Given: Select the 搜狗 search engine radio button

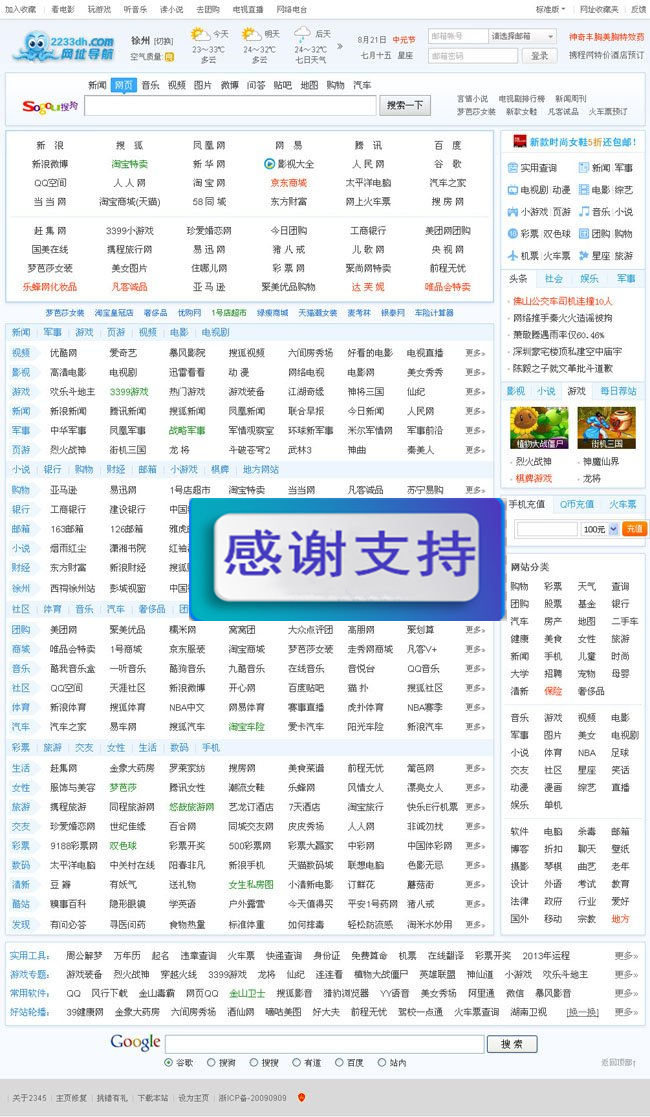Looking at the screenshot, I should pyautogui.click(x=211, y=1062).
